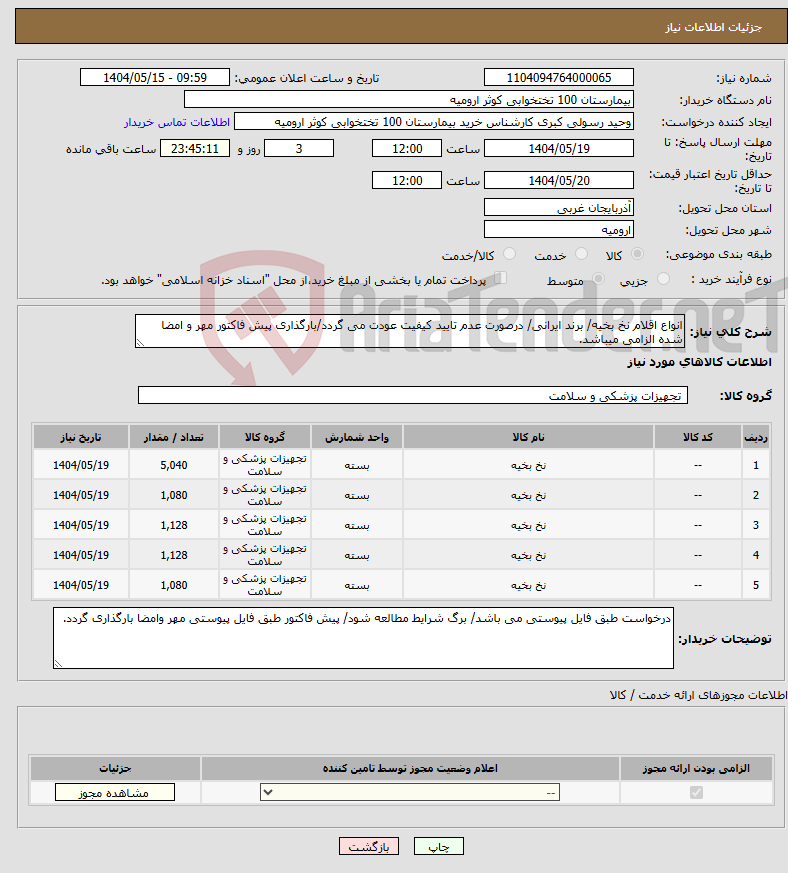Click the resize handle of توضیحات خریدار box
Image resolution: width=788 pixels, height=873 pixels.
58,664
